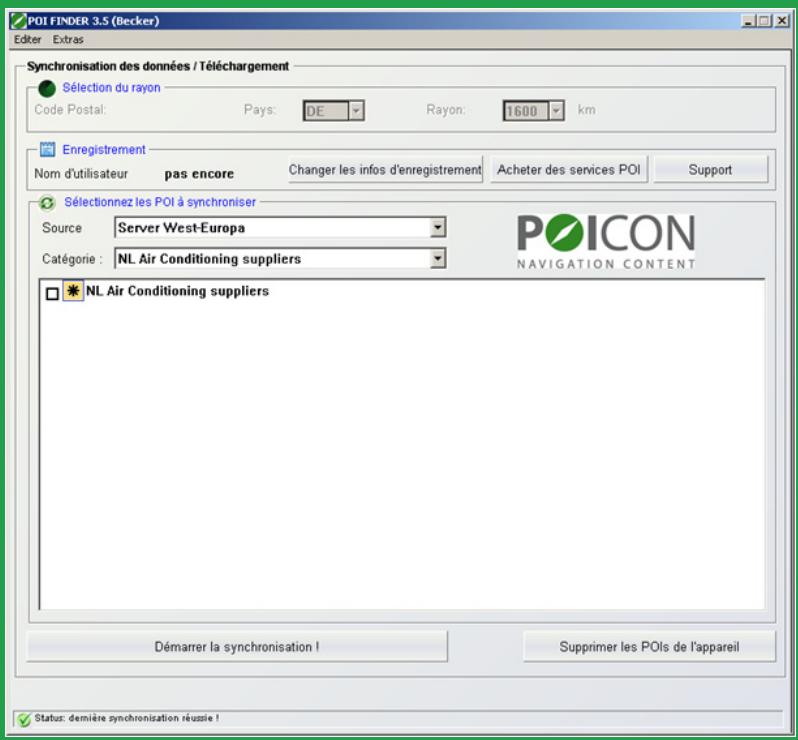
Task: Click the green globe icon beside Sélection du rayon
Action: [47, 89]
